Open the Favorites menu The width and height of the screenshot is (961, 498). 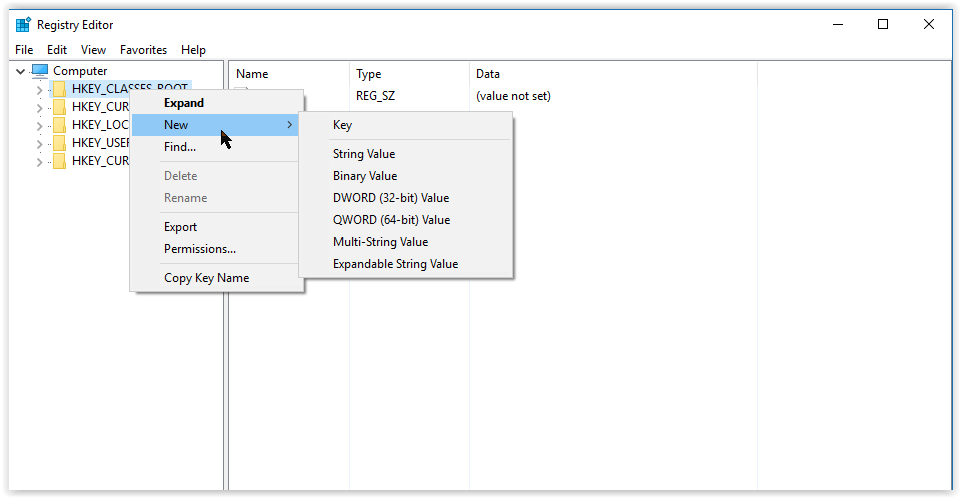pos(143,50)
